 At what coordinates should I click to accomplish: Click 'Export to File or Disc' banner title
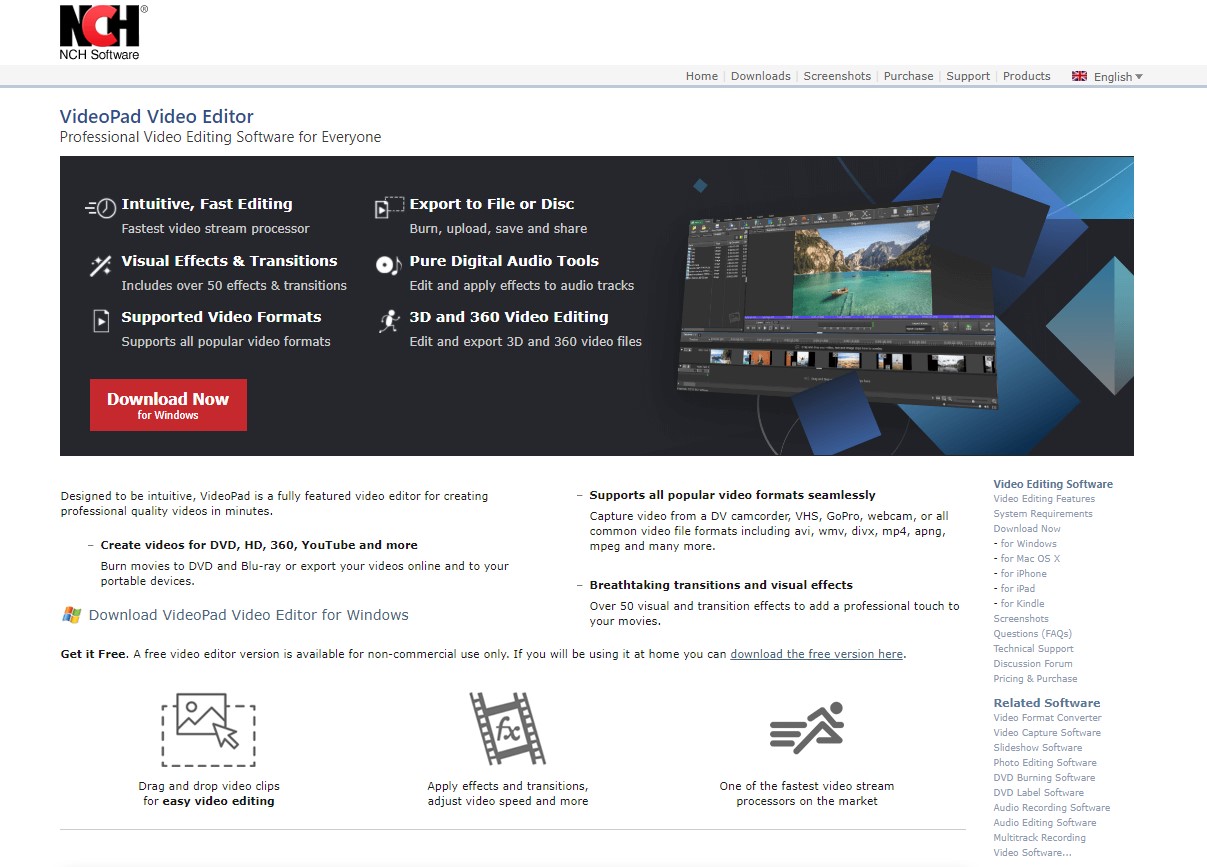pos(492,204)
